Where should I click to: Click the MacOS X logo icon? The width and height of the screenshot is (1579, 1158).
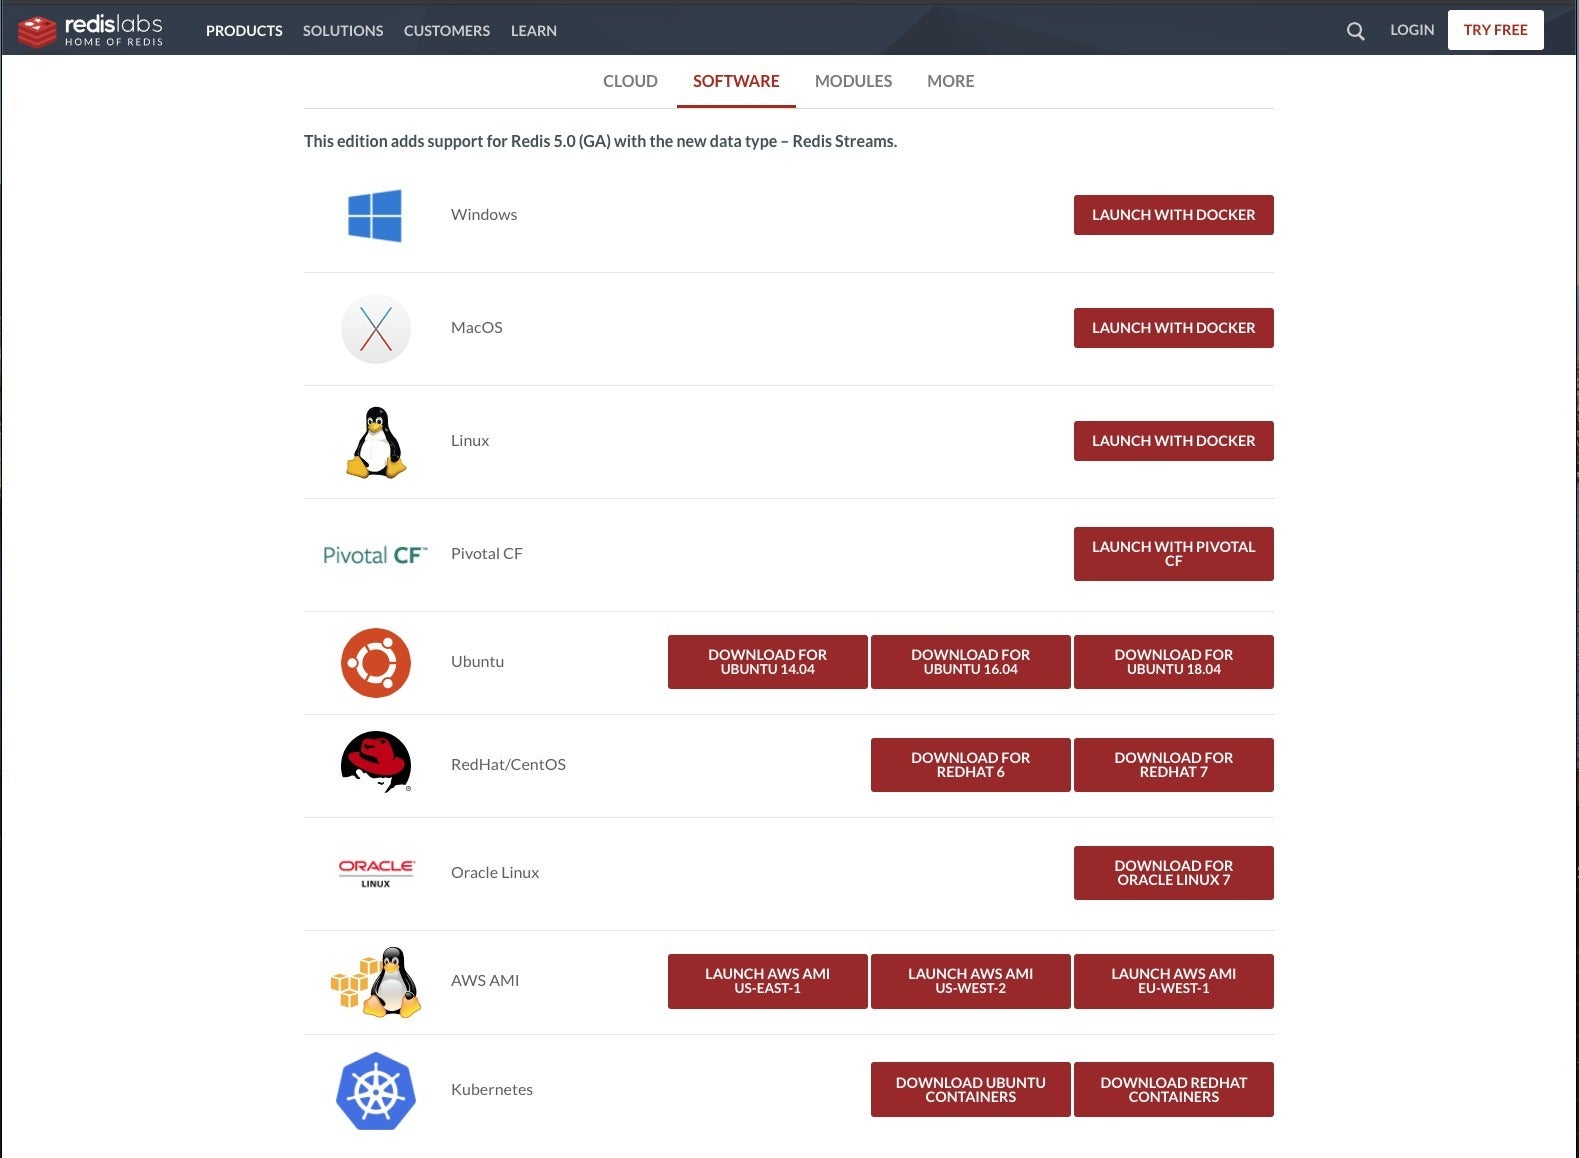point(376,328)
